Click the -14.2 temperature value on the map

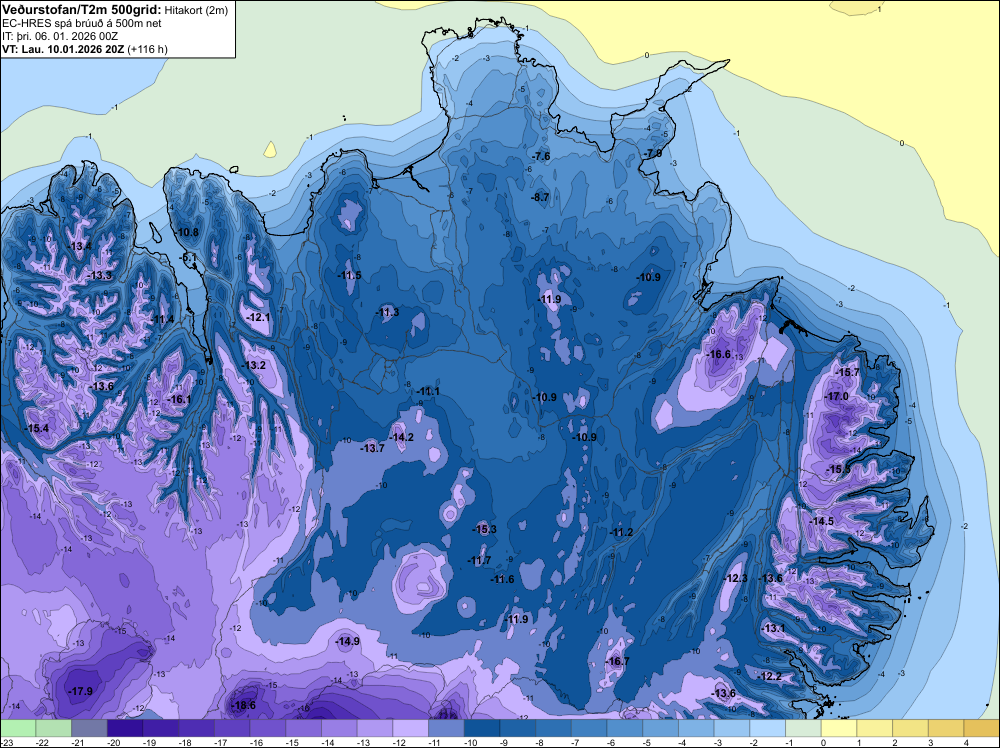[402, 437]
